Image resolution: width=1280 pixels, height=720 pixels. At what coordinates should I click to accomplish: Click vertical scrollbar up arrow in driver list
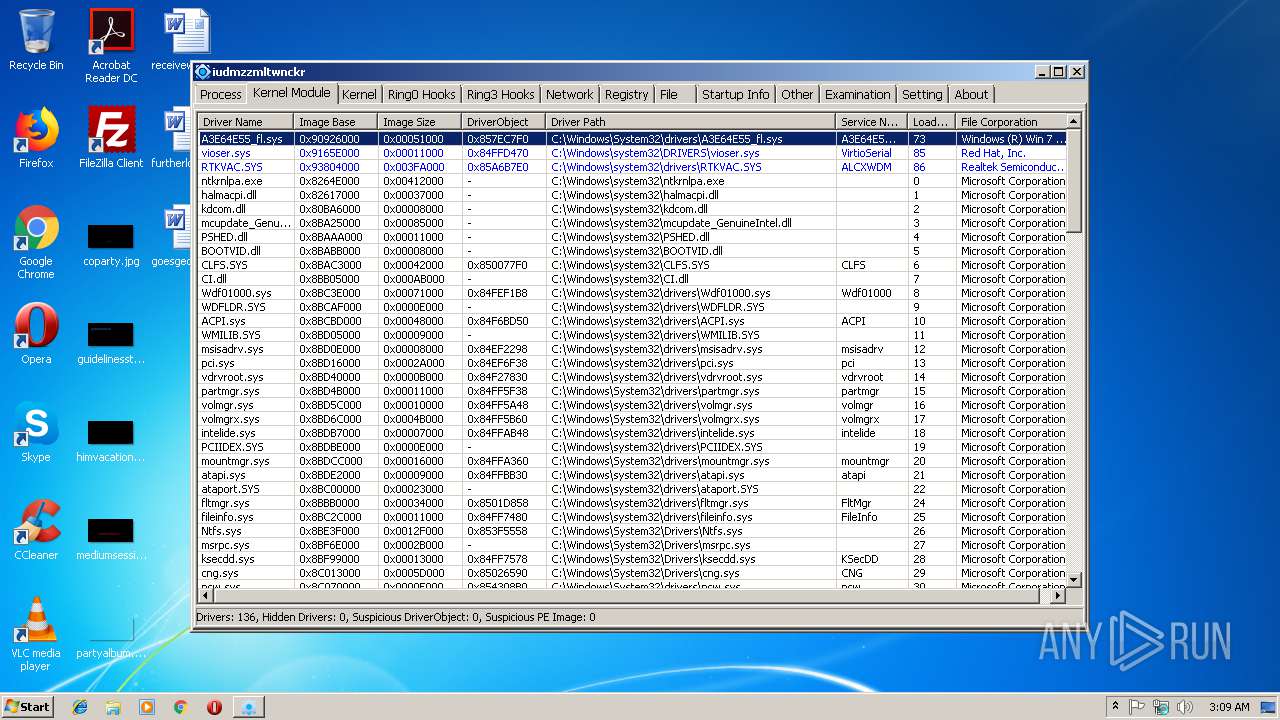(1074, 121)
